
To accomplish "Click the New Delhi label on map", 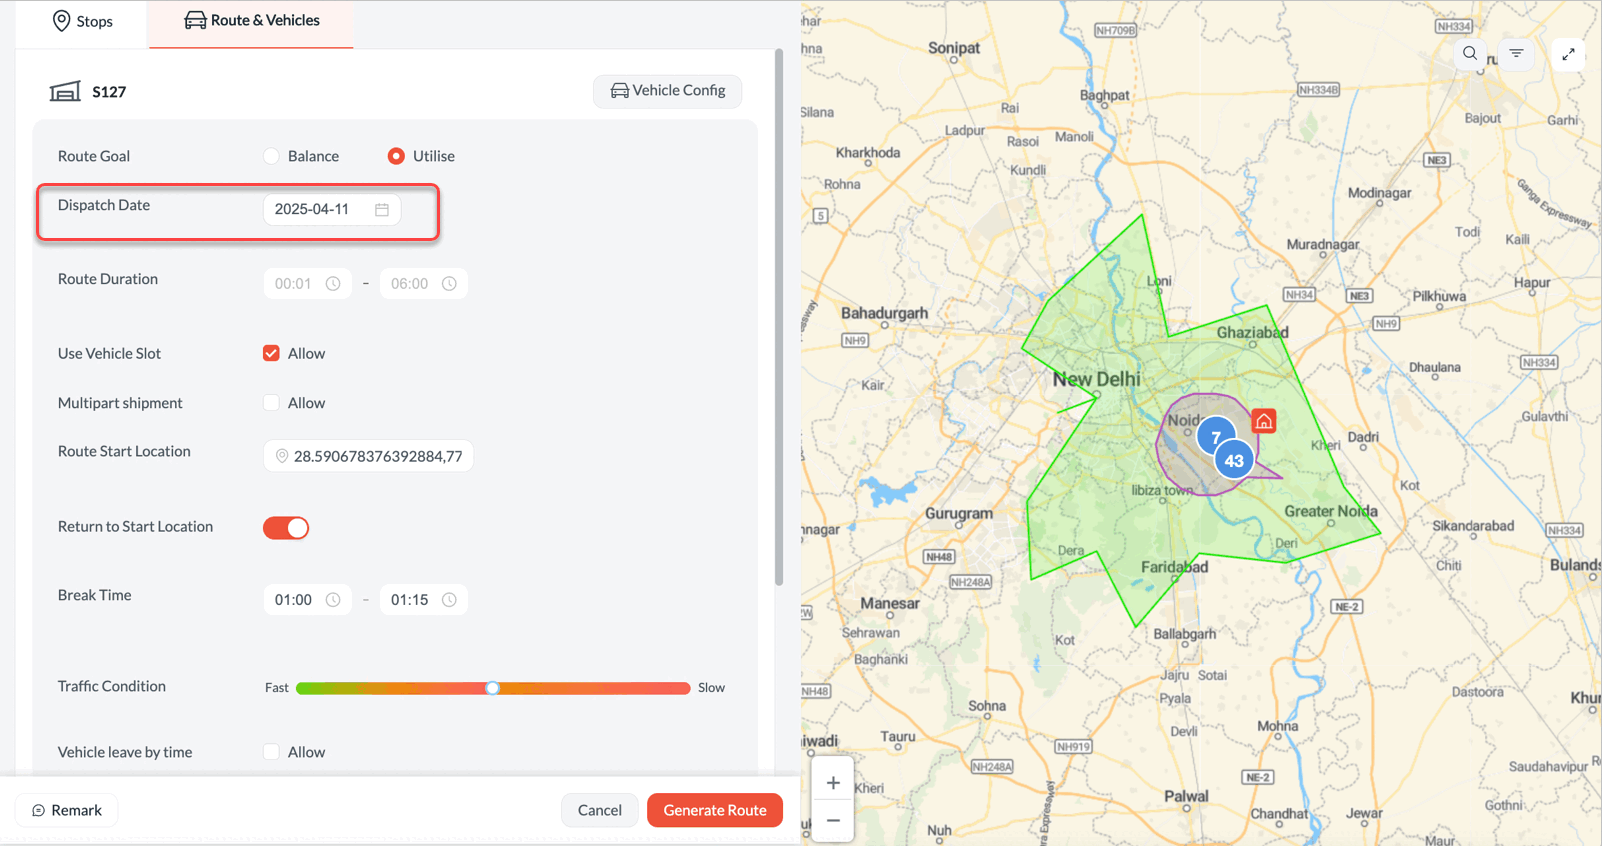I will tap(1096, 379).
